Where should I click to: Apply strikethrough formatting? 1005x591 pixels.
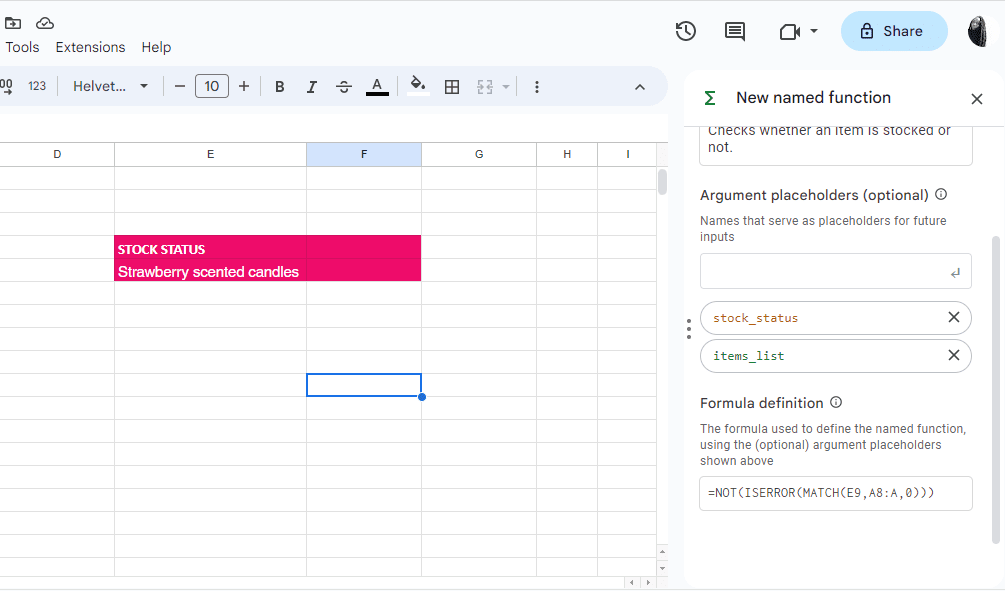click(344, 87)
